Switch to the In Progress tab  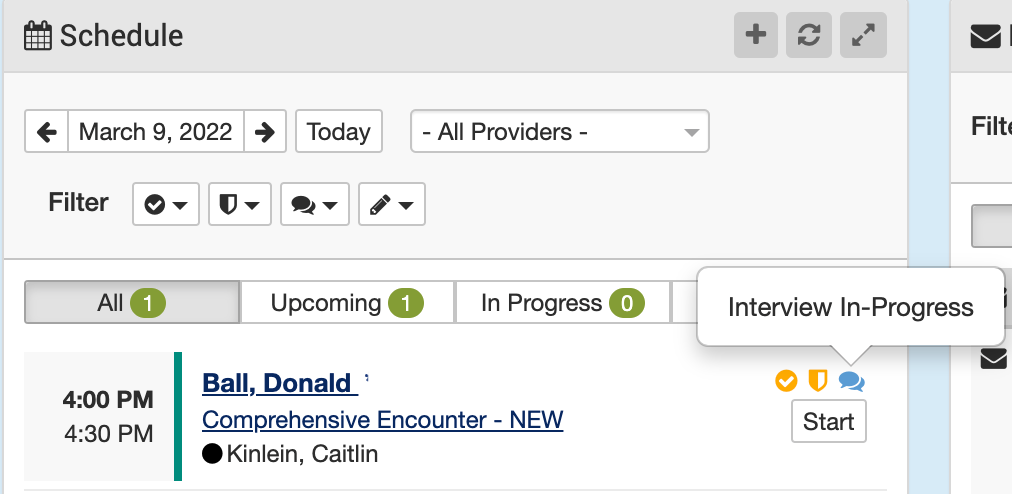[x=561, y=303]
